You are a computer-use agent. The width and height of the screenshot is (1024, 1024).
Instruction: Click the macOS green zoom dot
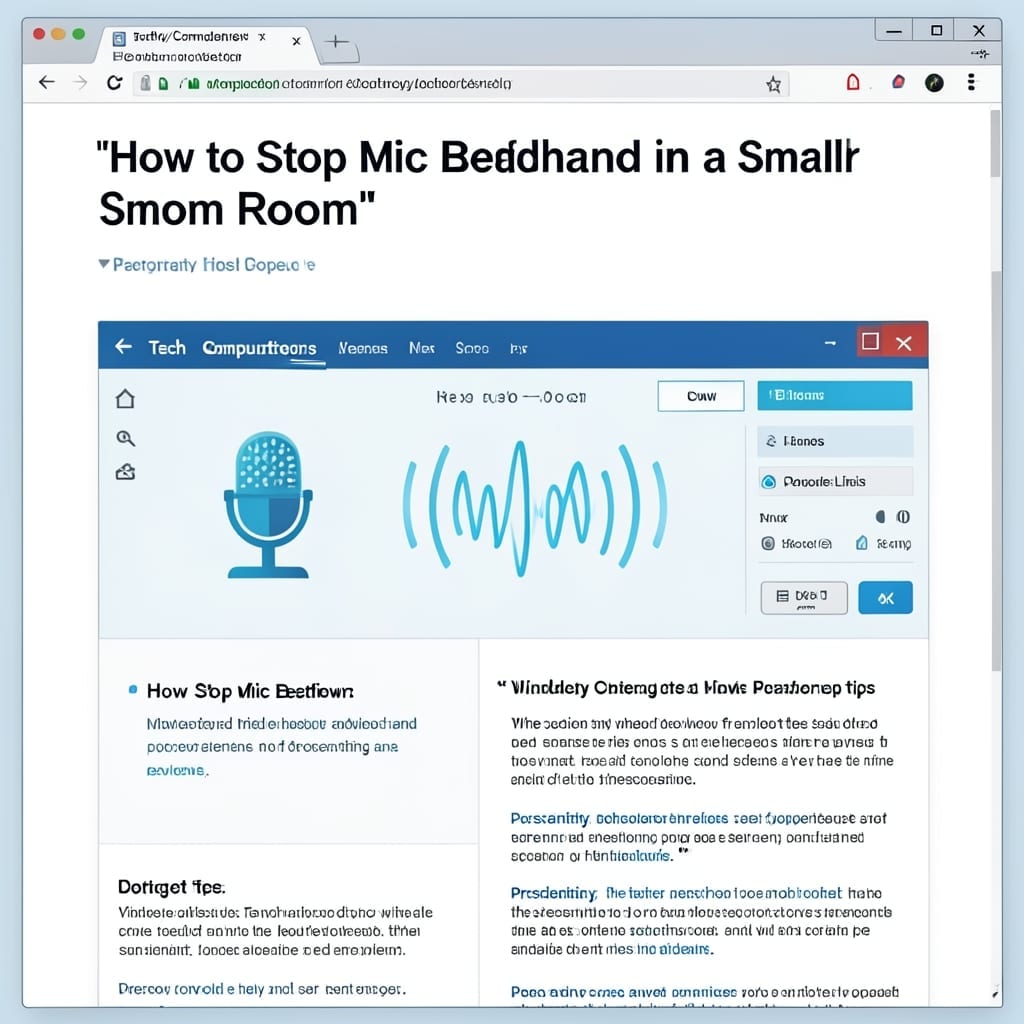[78, 34]
